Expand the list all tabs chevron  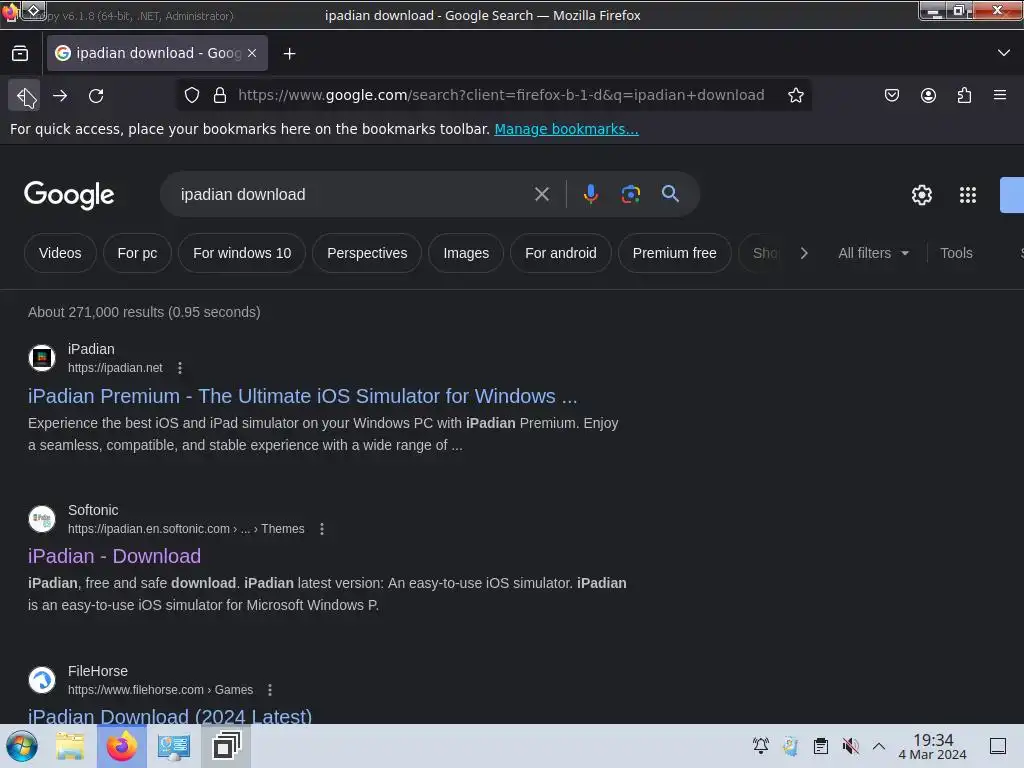click(1004, 53)
